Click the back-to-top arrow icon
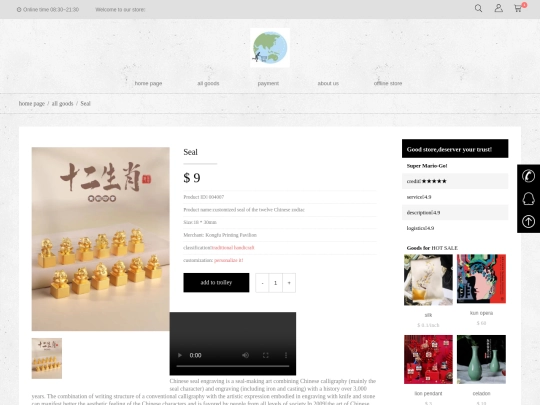The width and height of the screenshot is (540, 405). (528, 221)
